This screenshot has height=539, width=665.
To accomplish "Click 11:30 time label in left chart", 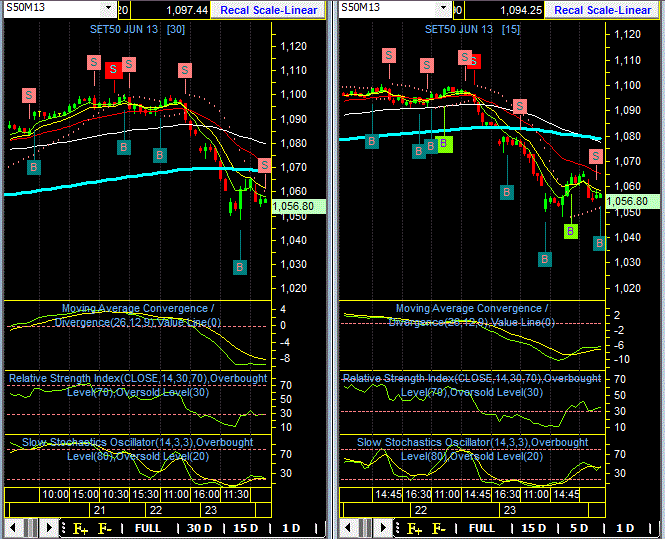I will (236, 494).
